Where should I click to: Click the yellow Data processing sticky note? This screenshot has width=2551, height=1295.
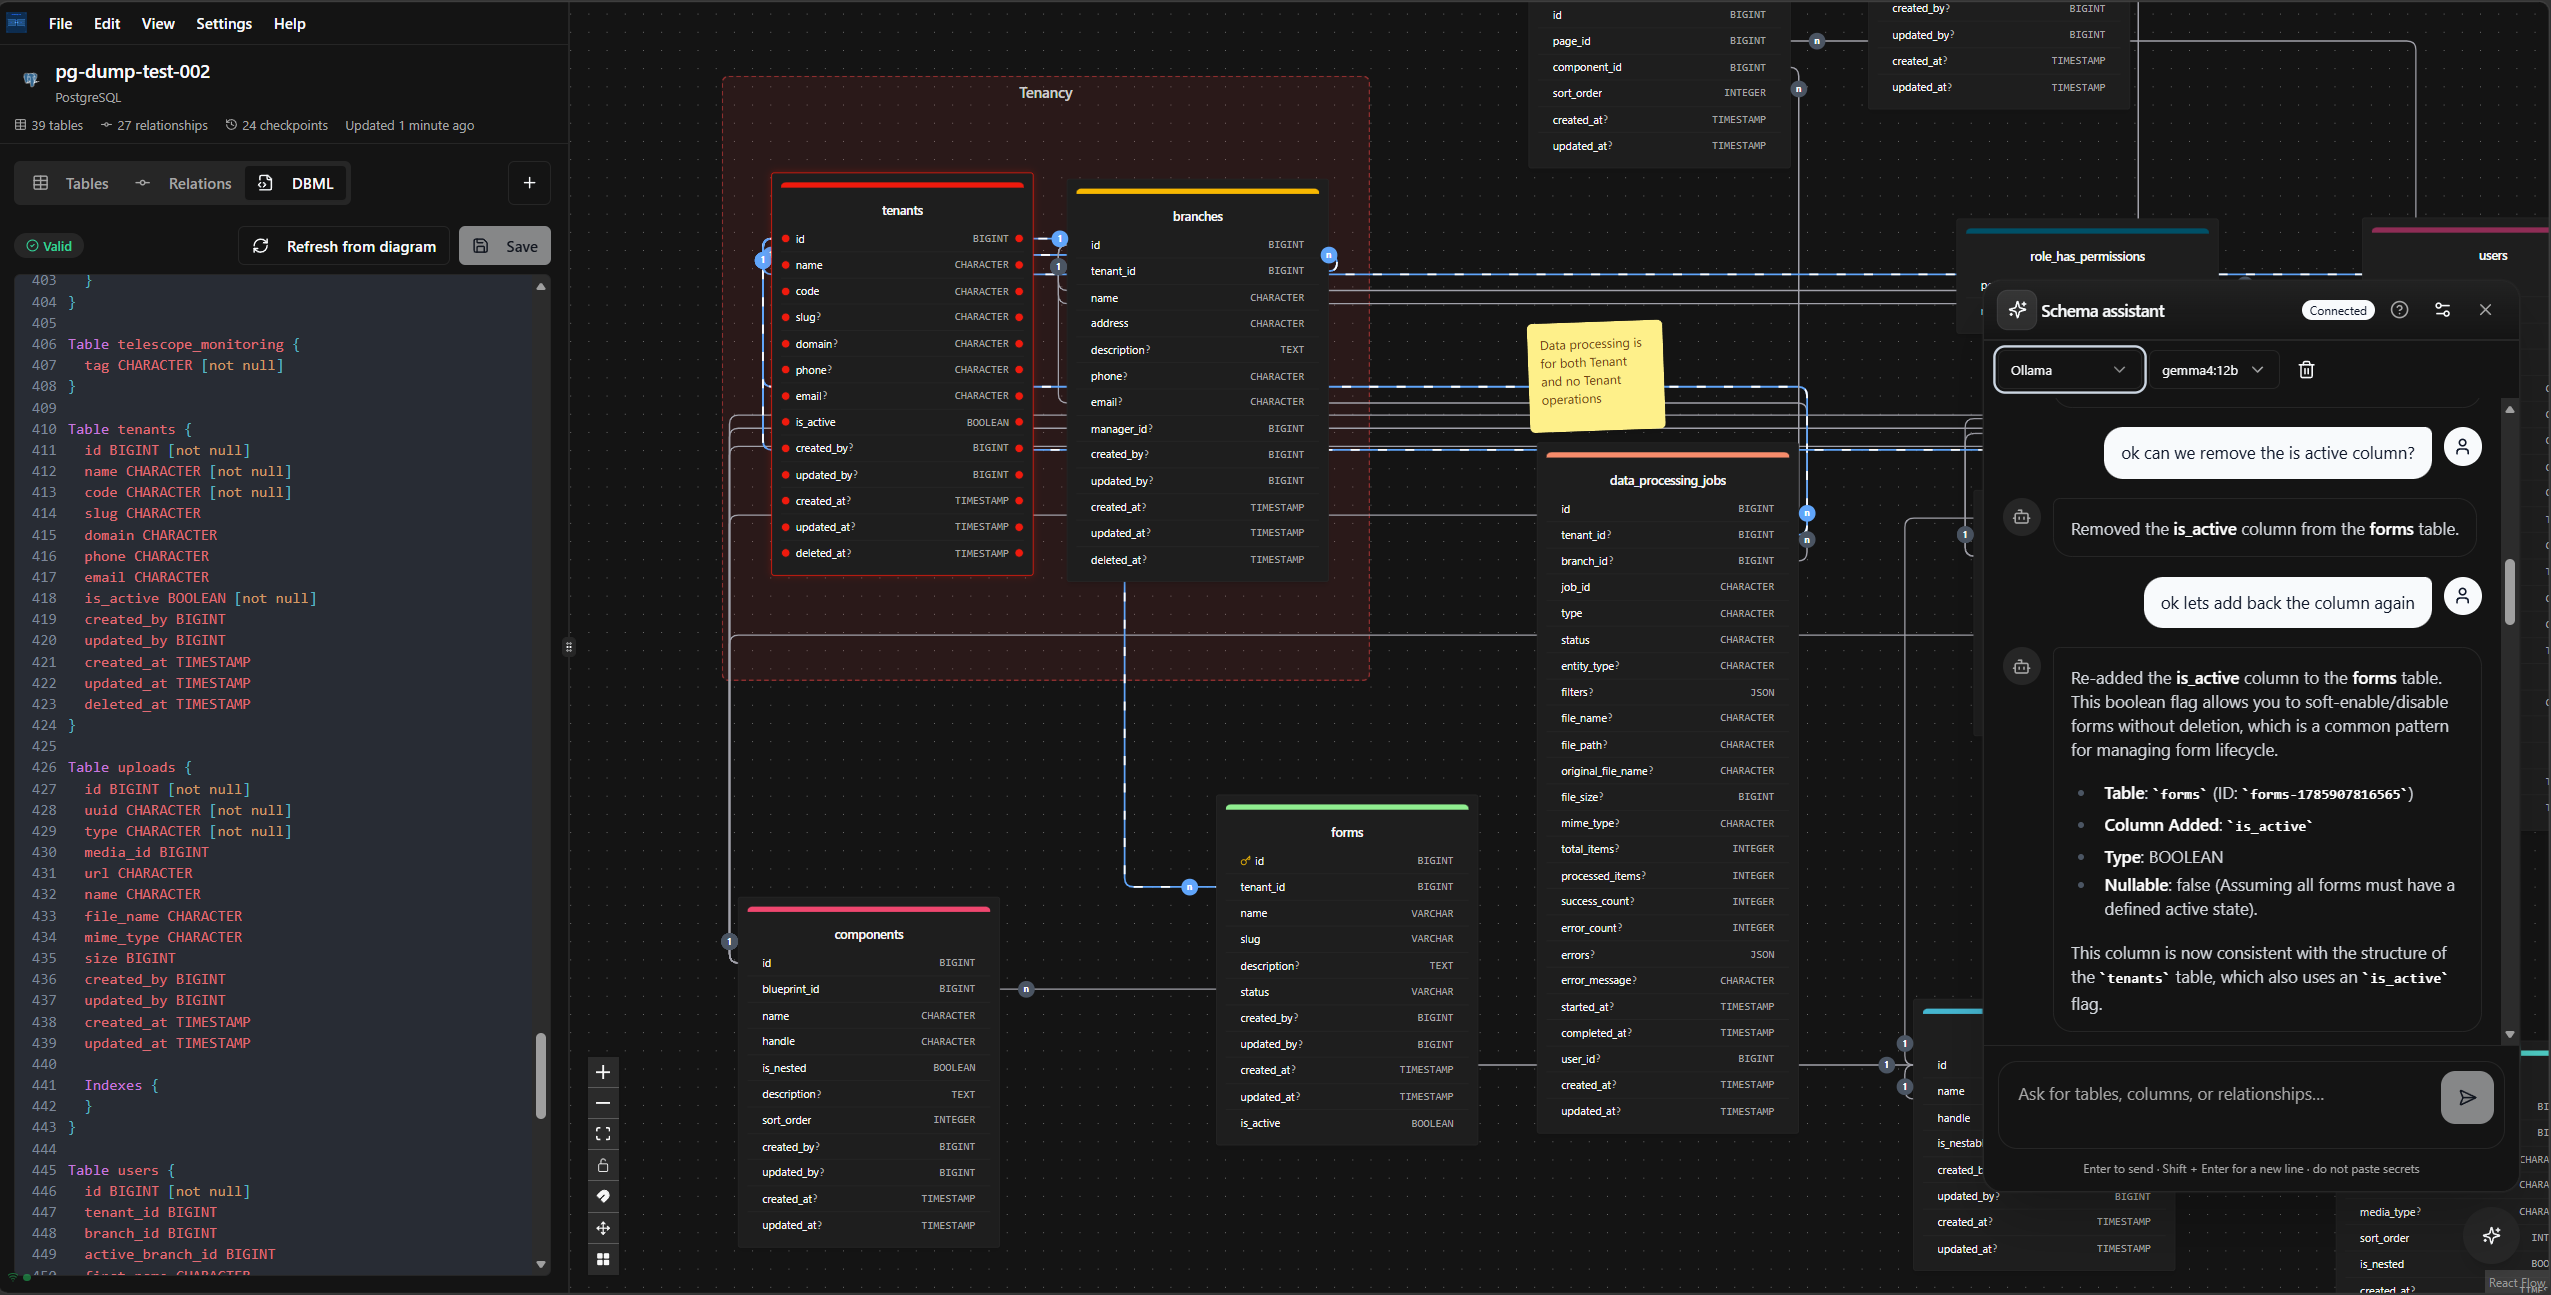1596,375
